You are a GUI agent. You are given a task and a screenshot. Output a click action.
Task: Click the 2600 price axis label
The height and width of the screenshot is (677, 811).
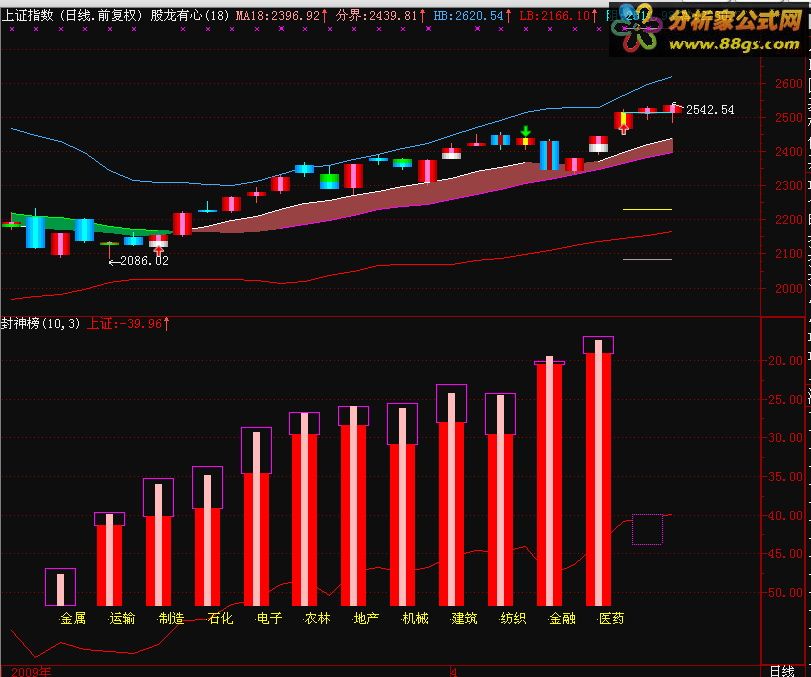(x=789, y=83)
